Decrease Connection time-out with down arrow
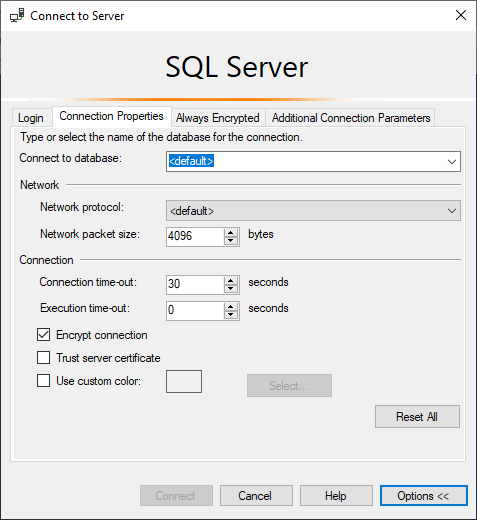Screen dimensions: 477x520 [x=231, y=289]
